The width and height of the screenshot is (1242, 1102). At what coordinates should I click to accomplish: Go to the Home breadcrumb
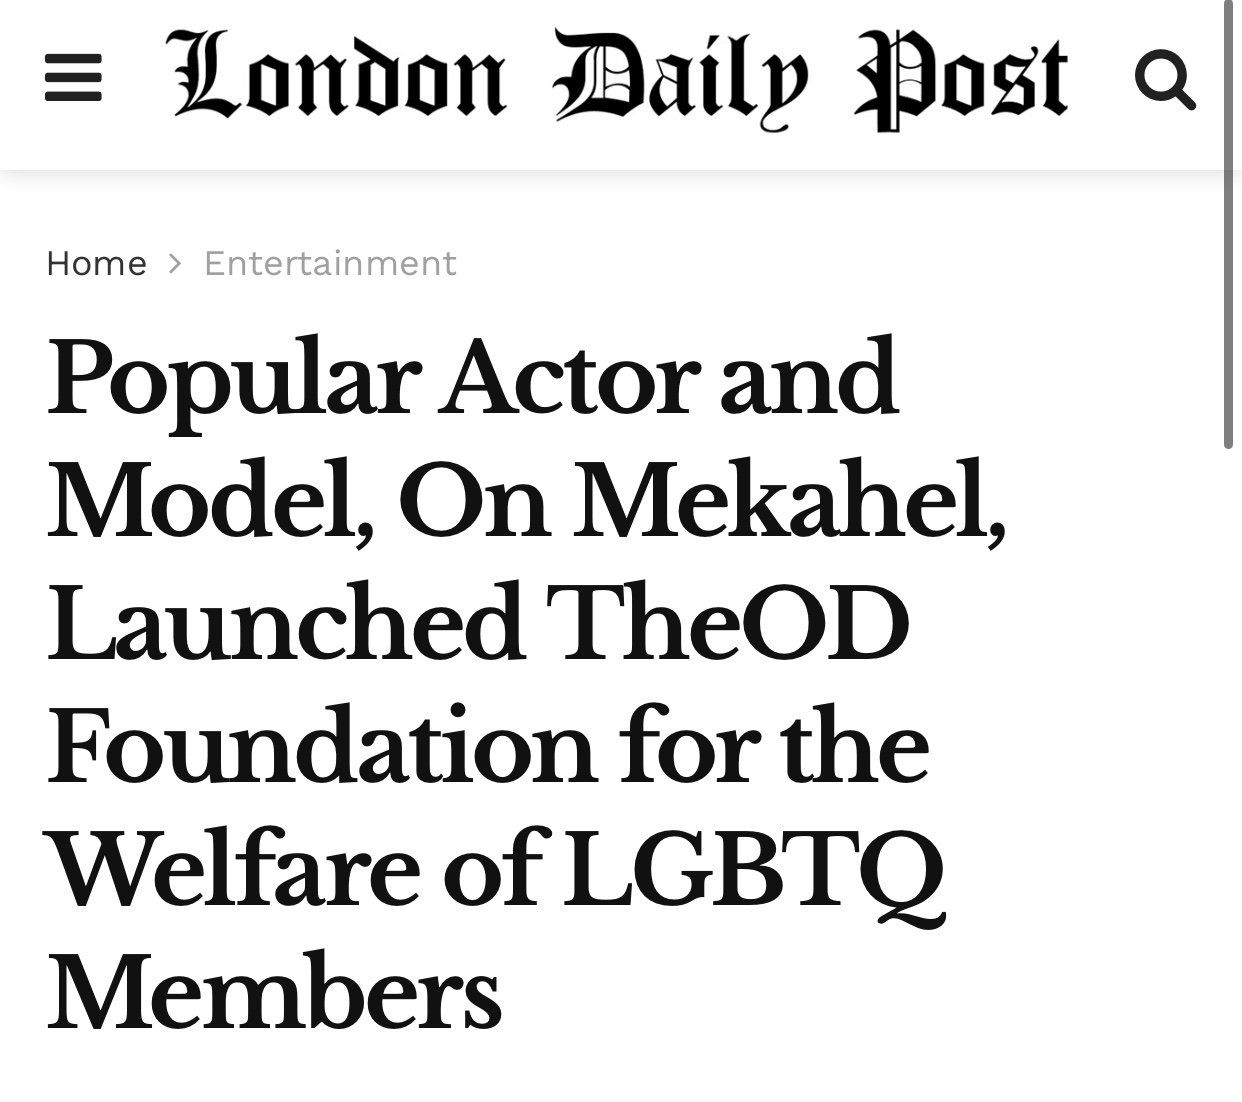click(x=96, y=263)
